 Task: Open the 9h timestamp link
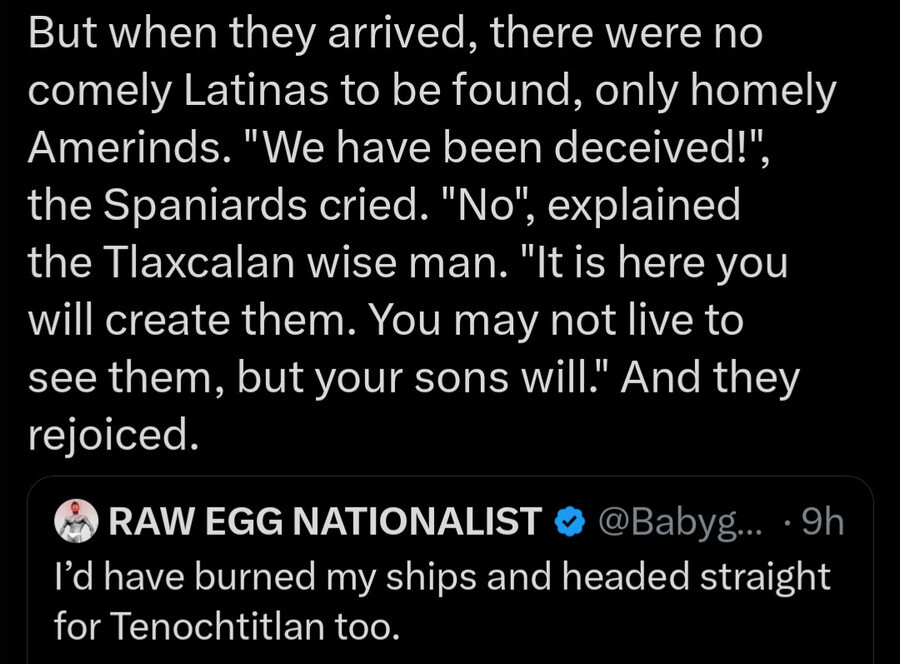click(823, 522)
